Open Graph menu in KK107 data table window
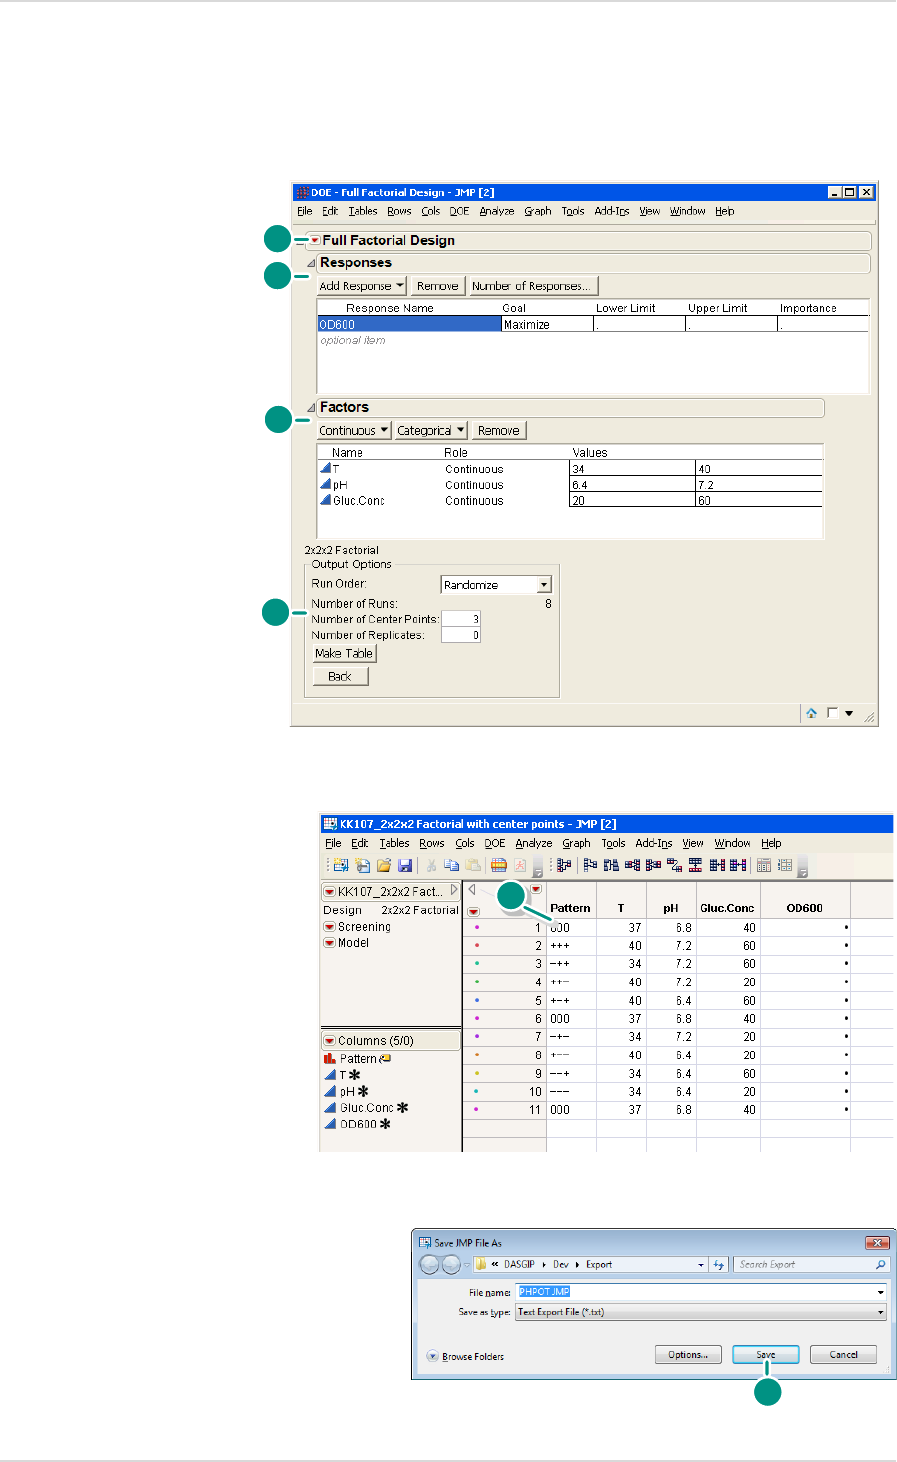 click(576, 843)
